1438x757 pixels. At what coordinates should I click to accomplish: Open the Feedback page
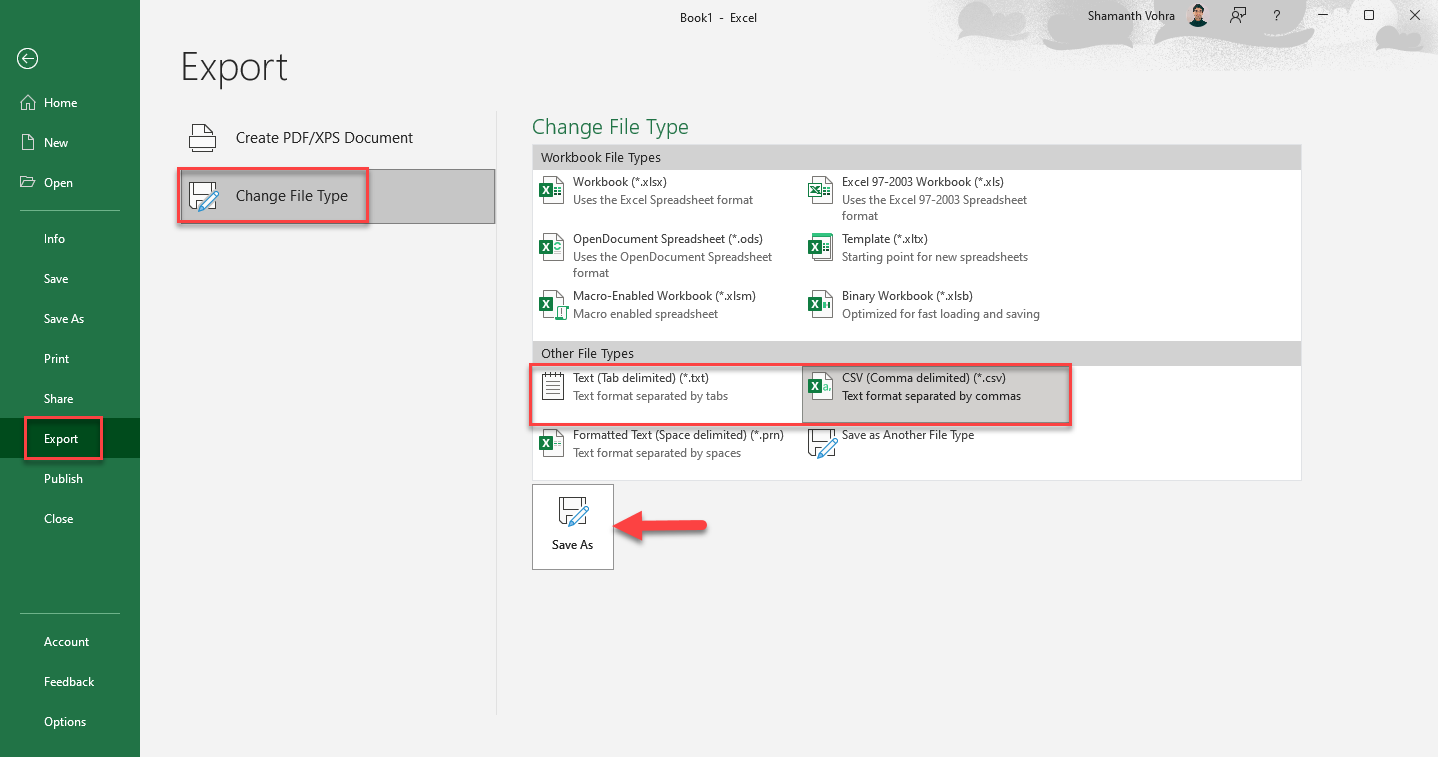(x=70, y=682)
